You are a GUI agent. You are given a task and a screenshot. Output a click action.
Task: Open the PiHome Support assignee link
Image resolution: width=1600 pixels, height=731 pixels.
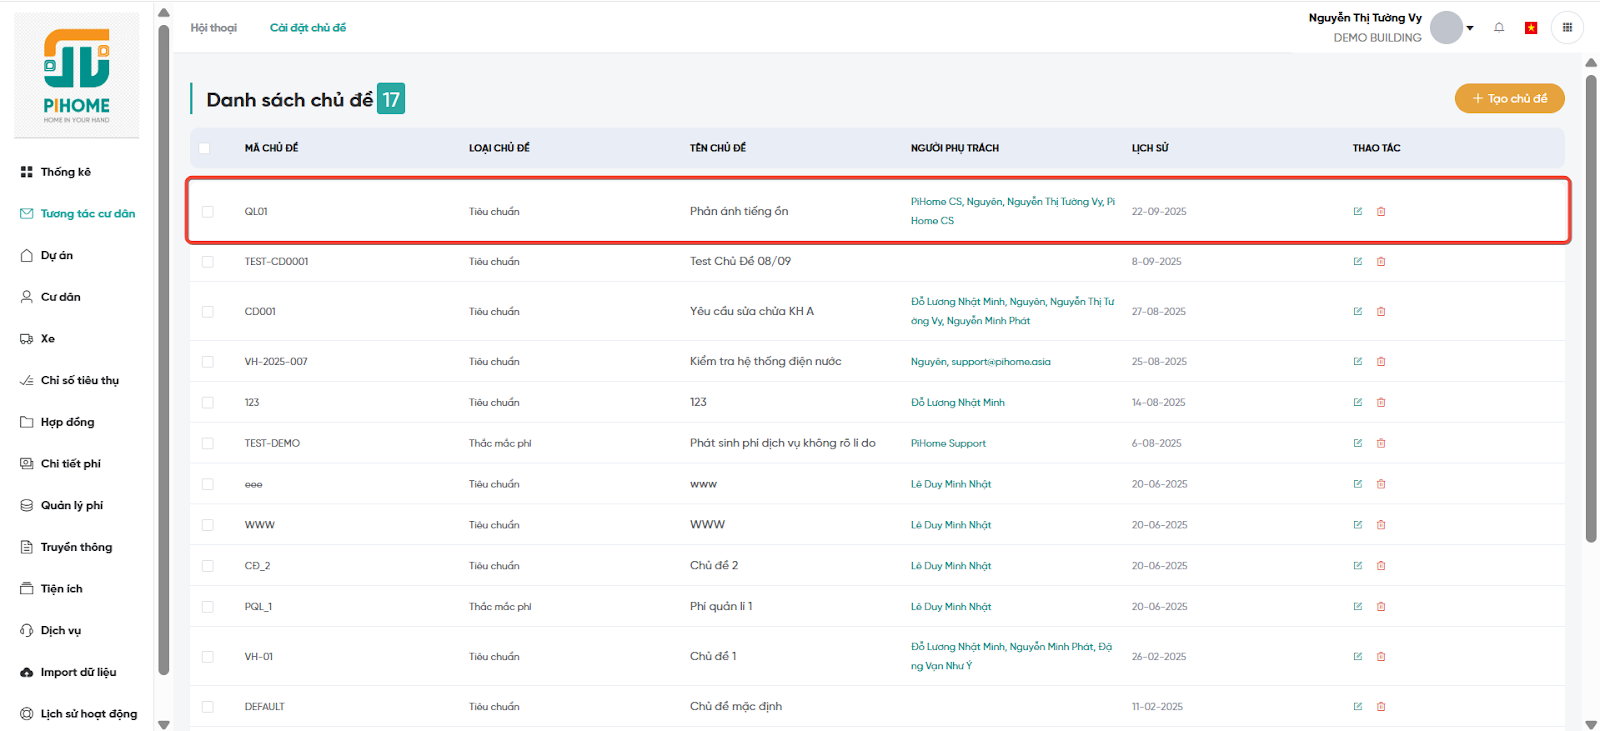click(948, 443)
